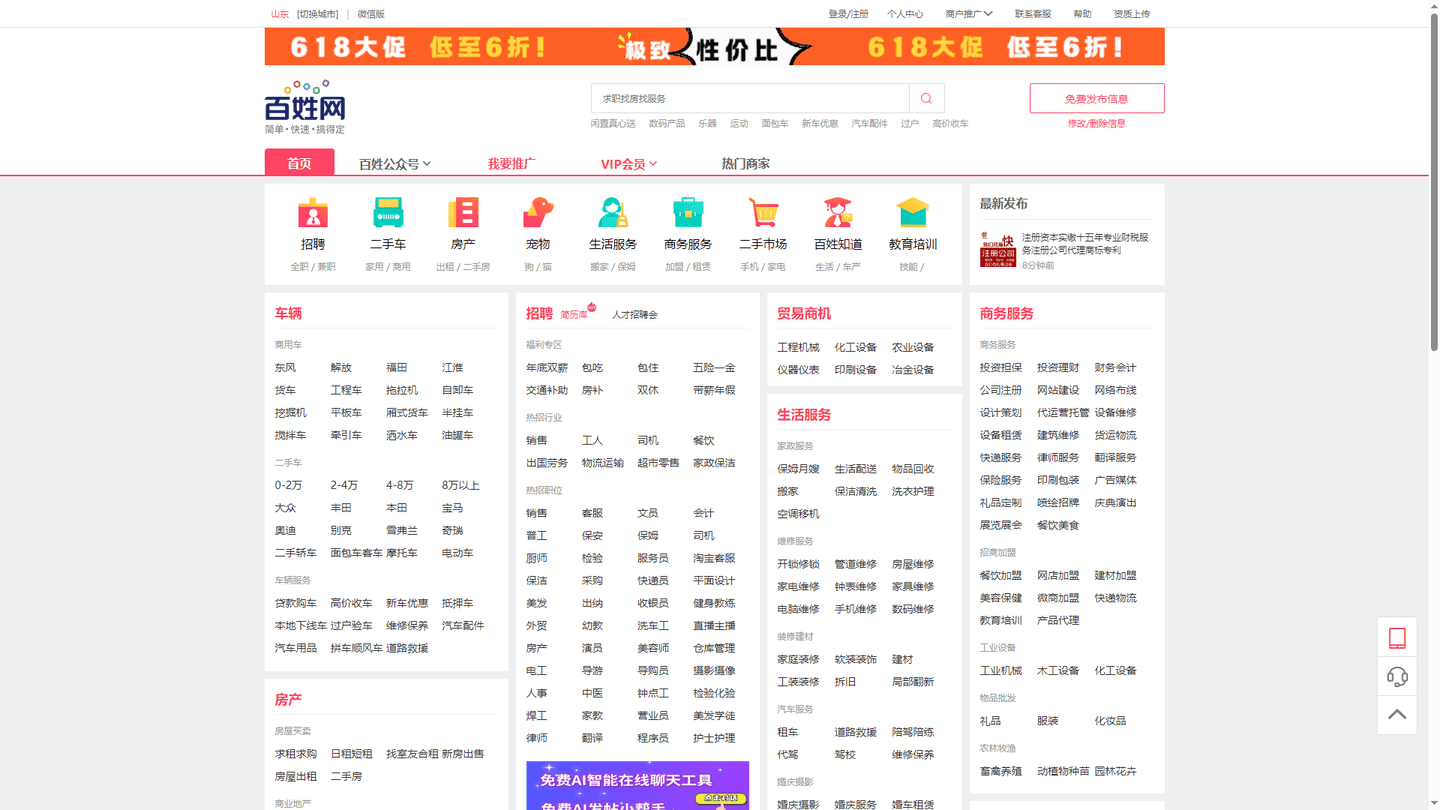Click the 百姓网 logo
The width and height of the screenshot is (1440, 810).
pyautogui.click(x=306, y=107)
